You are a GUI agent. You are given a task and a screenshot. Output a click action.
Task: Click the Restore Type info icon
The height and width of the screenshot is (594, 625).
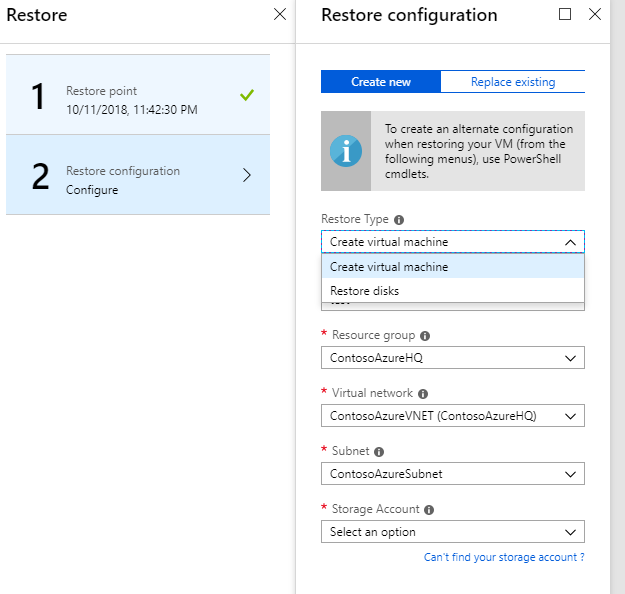click(399, 220)
